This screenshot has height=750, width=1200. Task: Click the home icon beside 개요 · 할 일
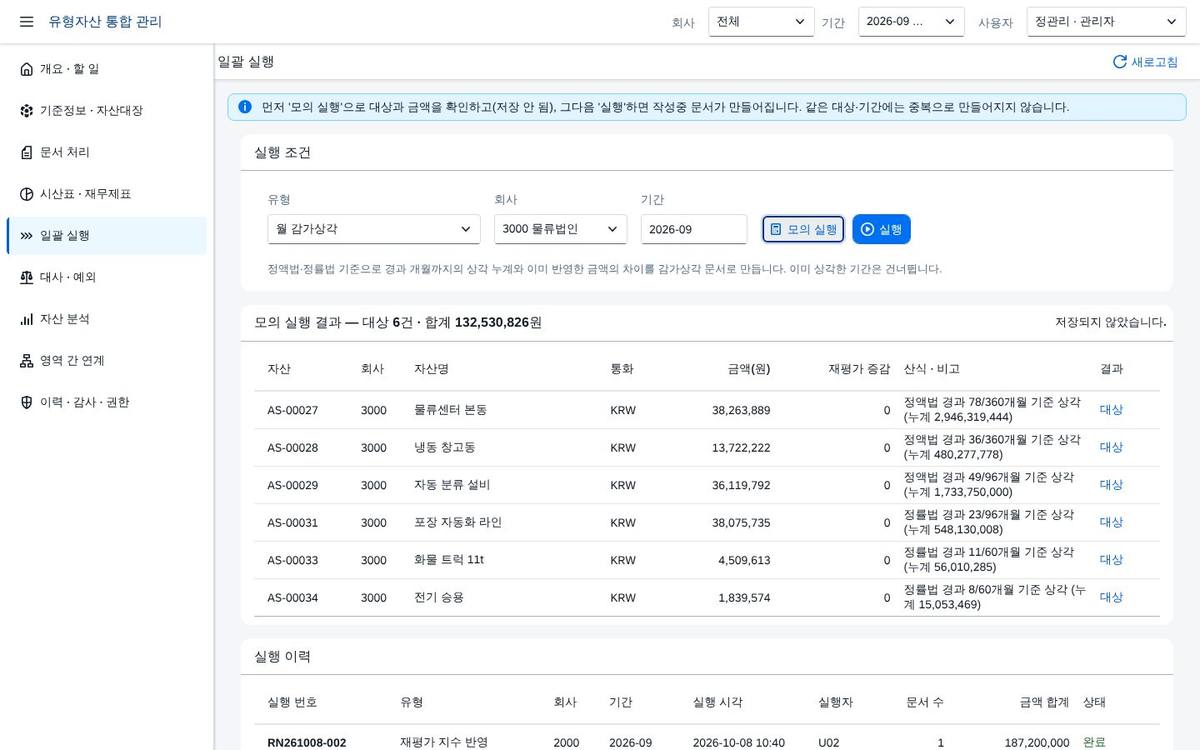click(27, 69)
